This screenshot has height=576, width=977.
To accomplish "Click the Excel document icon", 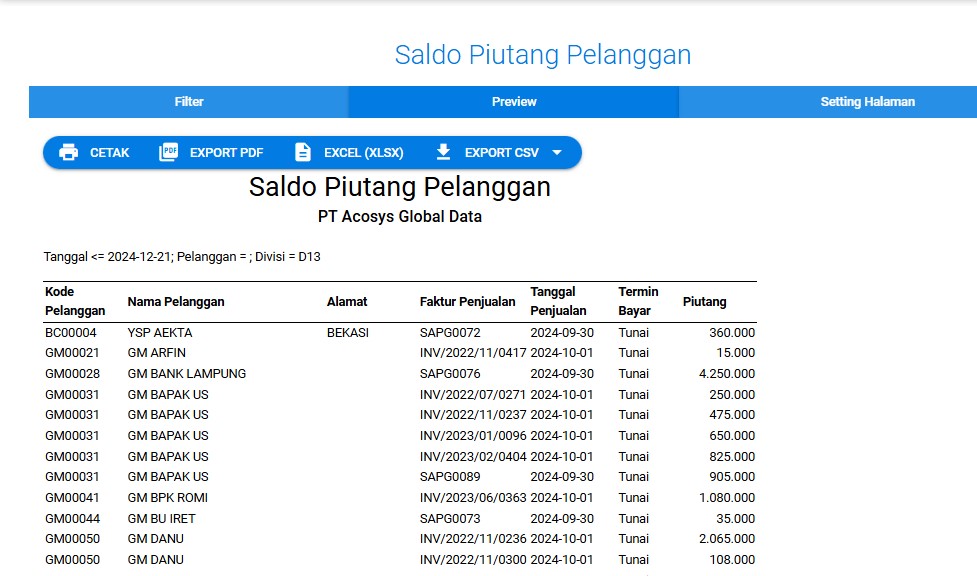I will [302, 153].
